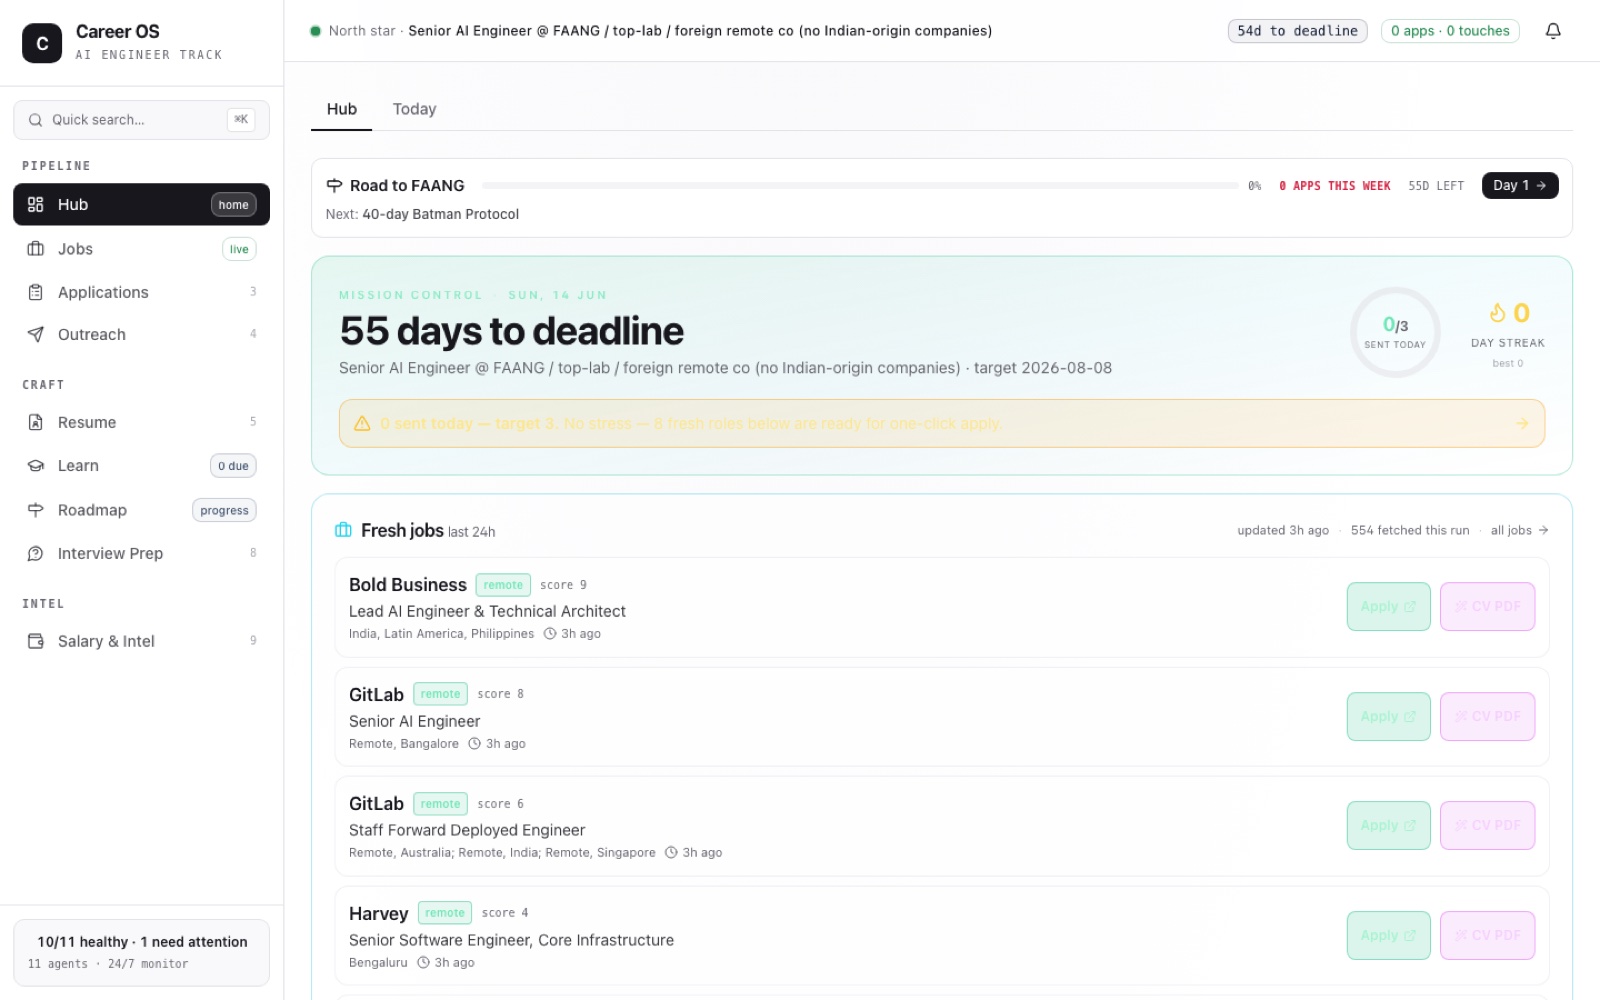Click the DAY STREAK label

coord(1508,343)
